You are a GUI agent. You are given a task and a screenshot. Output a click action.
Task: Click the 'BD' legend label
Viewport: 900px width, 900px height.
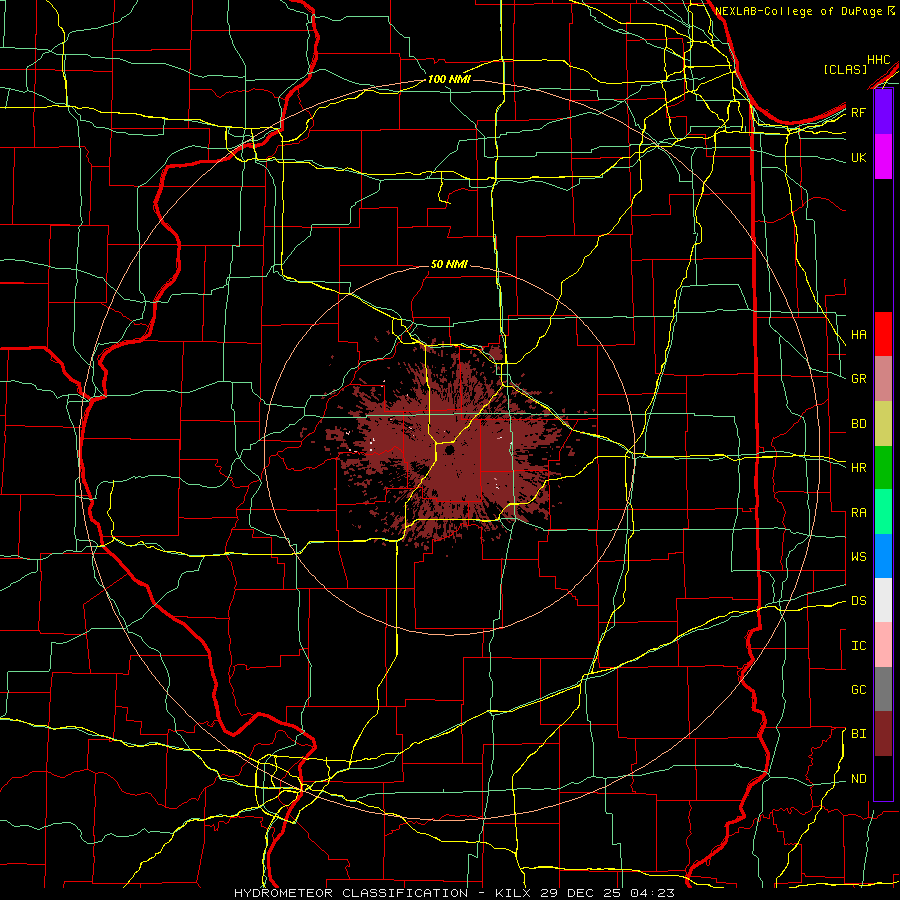tap(859, 424)
